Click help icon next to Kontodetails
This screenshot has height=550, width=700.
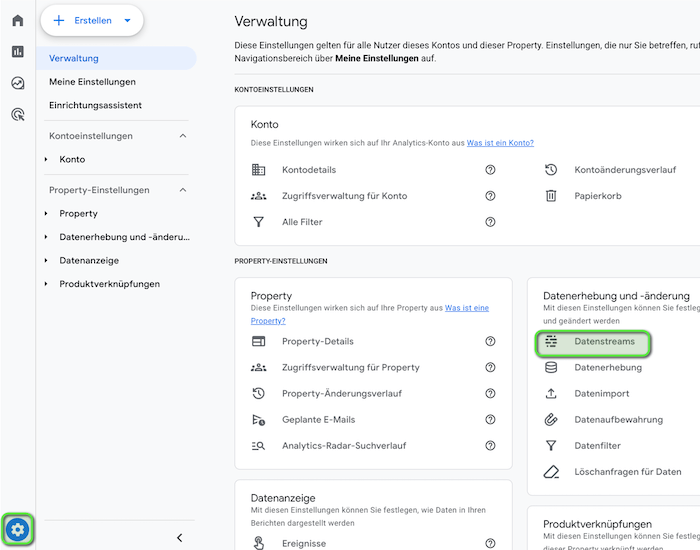(490, 170)
